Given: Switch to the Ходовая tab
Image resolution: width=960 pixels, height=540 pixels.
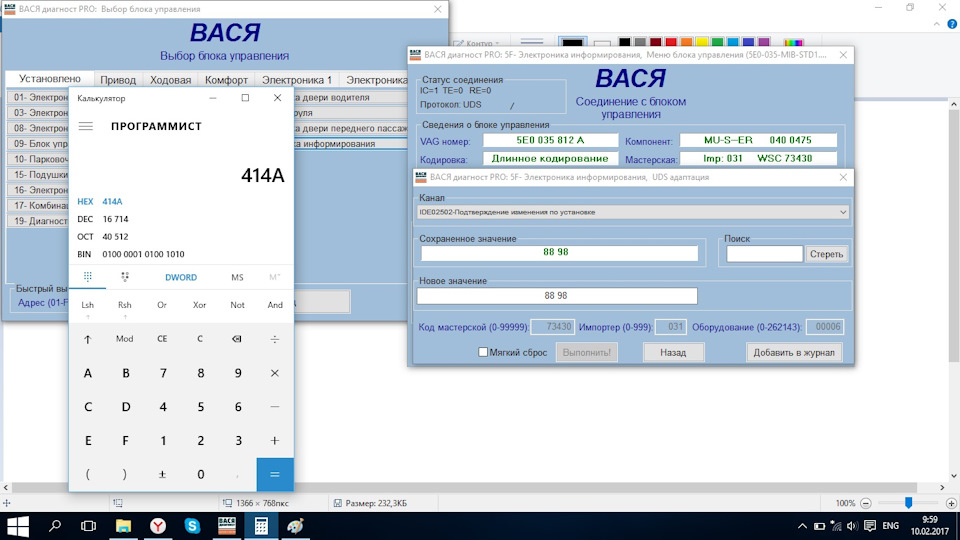Looking at the screenshot, I should click(x=170, y=80).
